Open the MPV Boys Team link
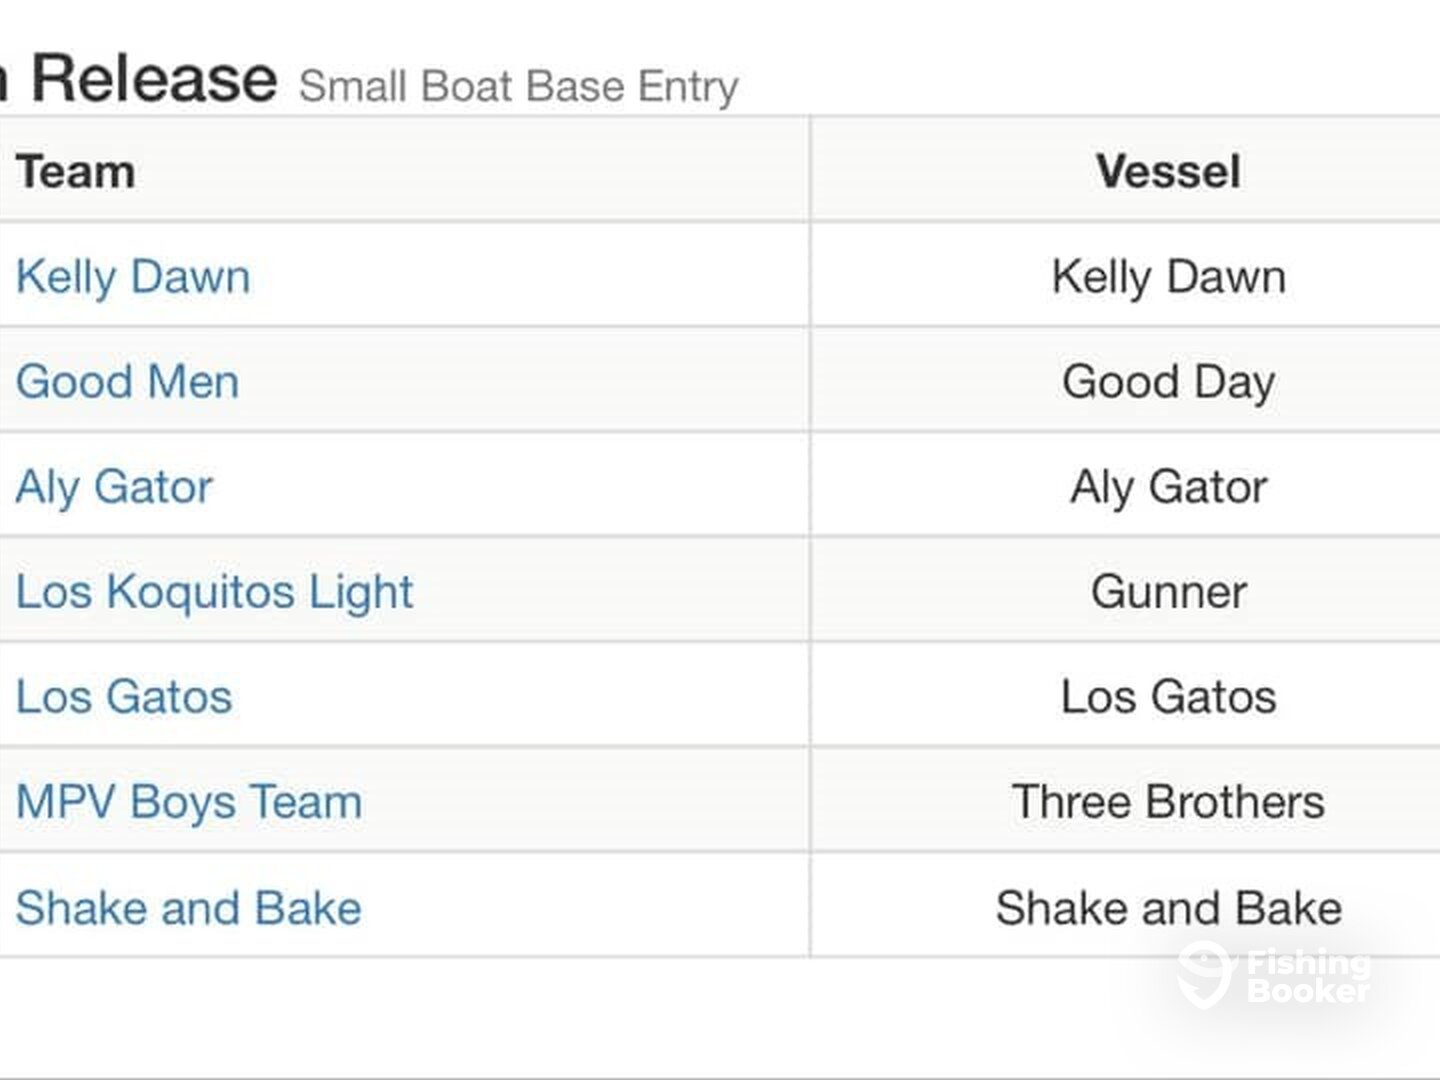The image size is (1440, 1080). coord(189,802)
